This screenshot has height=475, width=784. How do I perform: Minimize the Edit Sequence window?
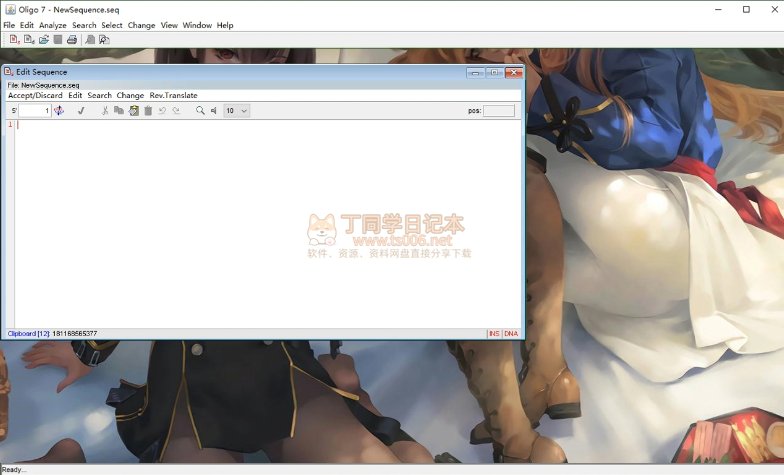click(475, 73)
